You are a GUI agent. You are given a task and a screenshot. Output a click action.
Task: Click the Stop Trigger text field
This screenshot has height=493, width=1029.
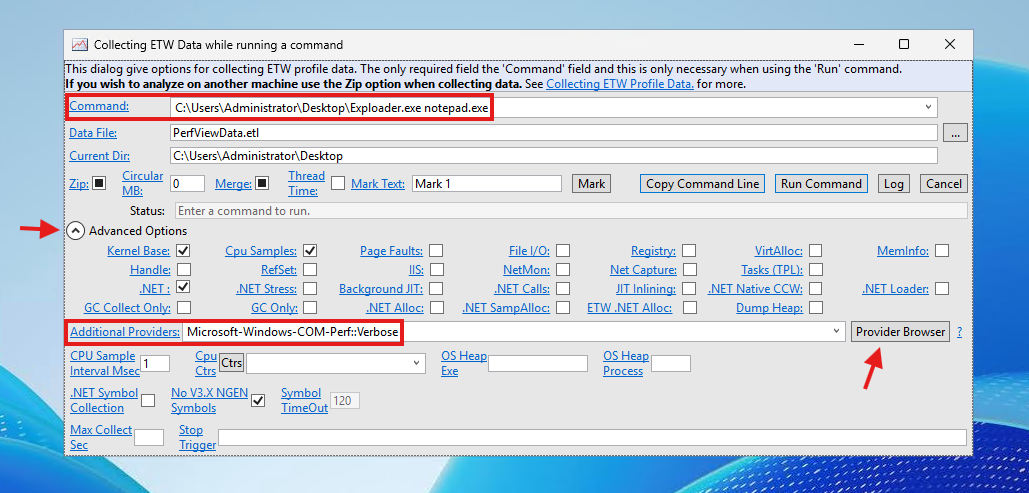click(593, 438)
